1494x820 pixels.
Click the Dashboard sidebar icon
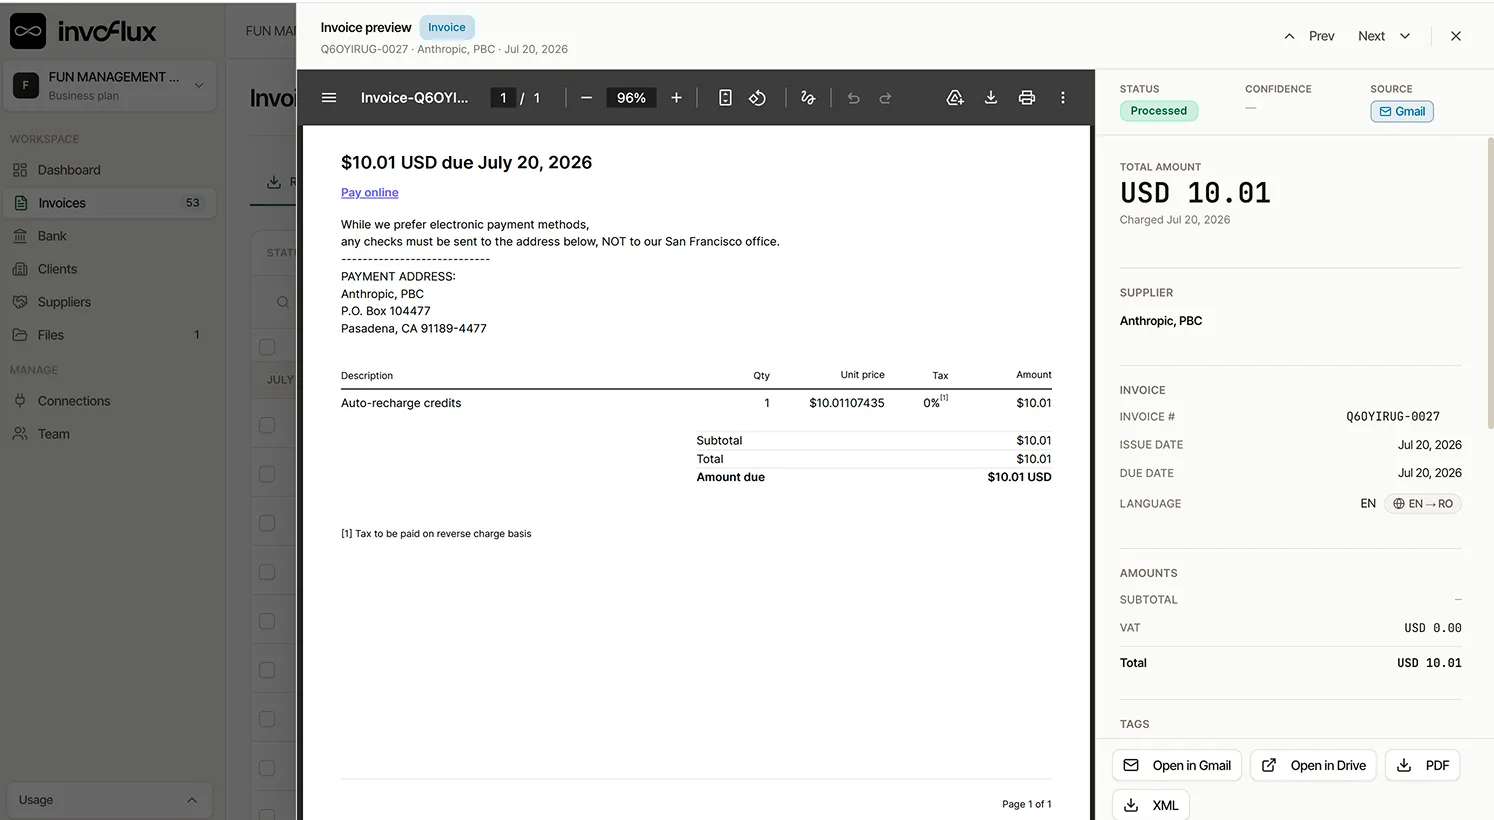(x=20, y=170)
